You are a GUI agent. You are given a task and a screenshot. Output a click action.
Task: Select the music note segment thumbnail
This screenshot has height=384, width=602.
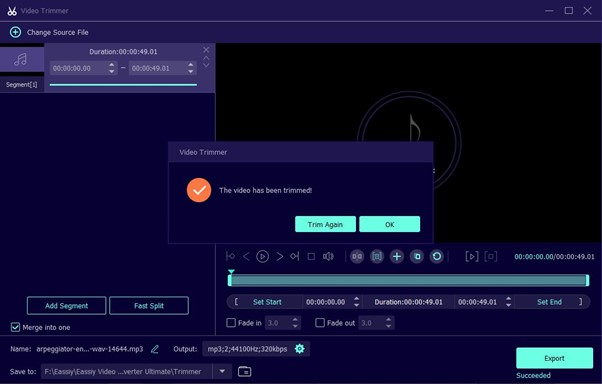click(x=22, y=60)
